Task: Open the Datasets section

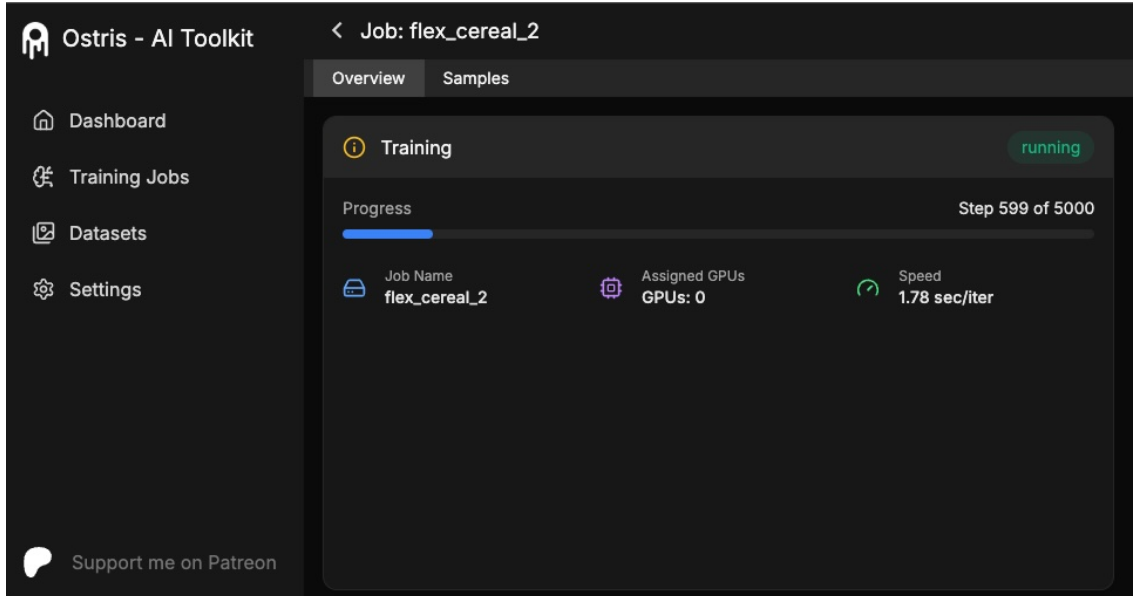Action: point(107,234)
